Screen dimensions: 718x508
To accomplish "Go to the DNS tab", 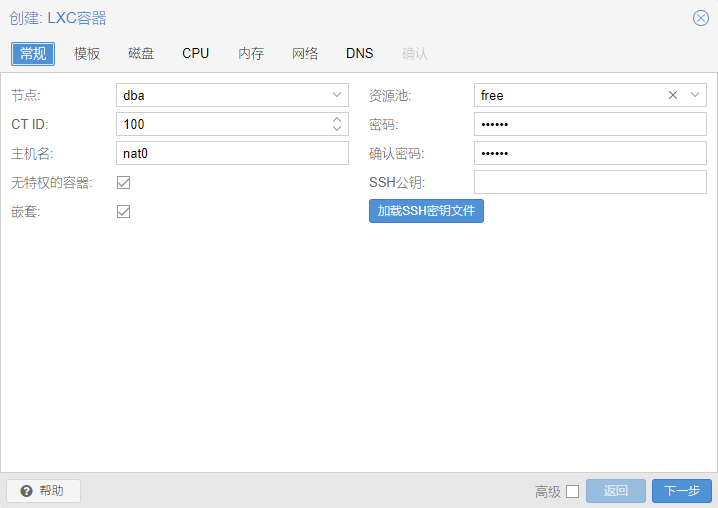I will point(360,53).
